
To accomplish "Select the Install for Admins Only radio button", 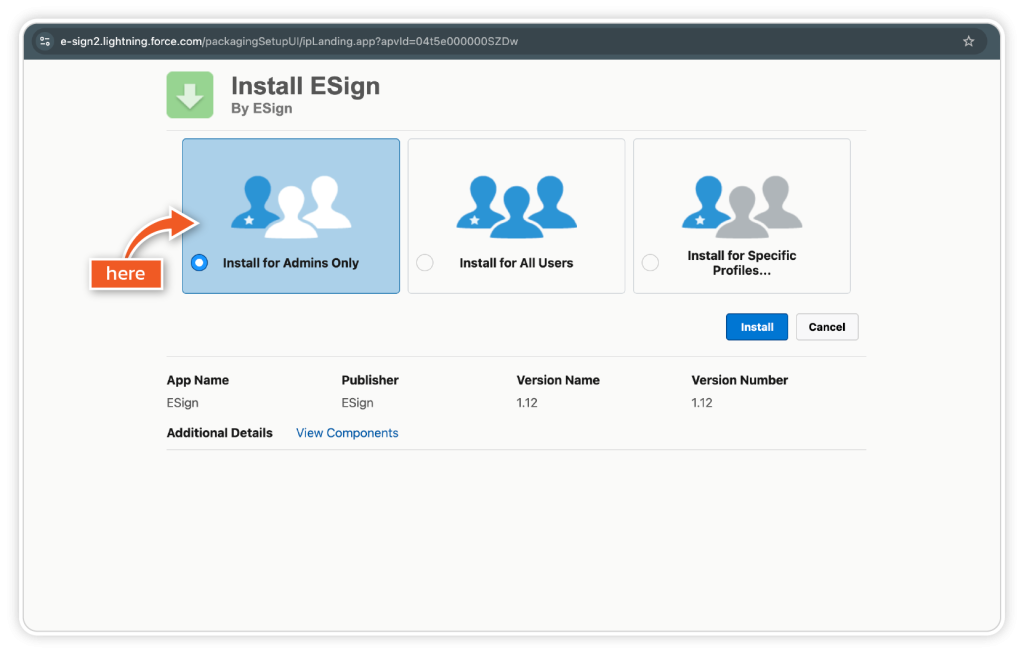I will coord(199,263).
